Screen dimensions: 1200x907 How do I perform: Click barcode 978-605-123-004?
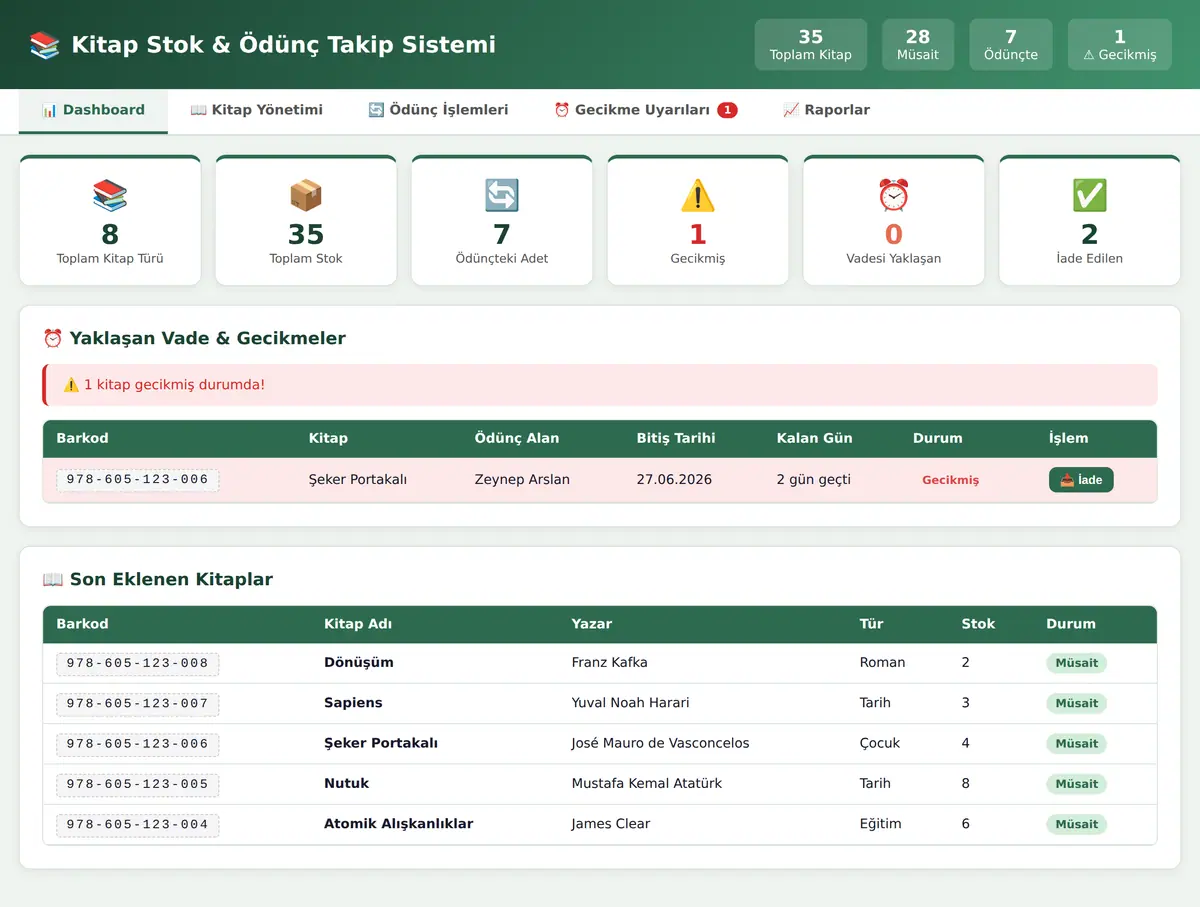tap(138, 825)
